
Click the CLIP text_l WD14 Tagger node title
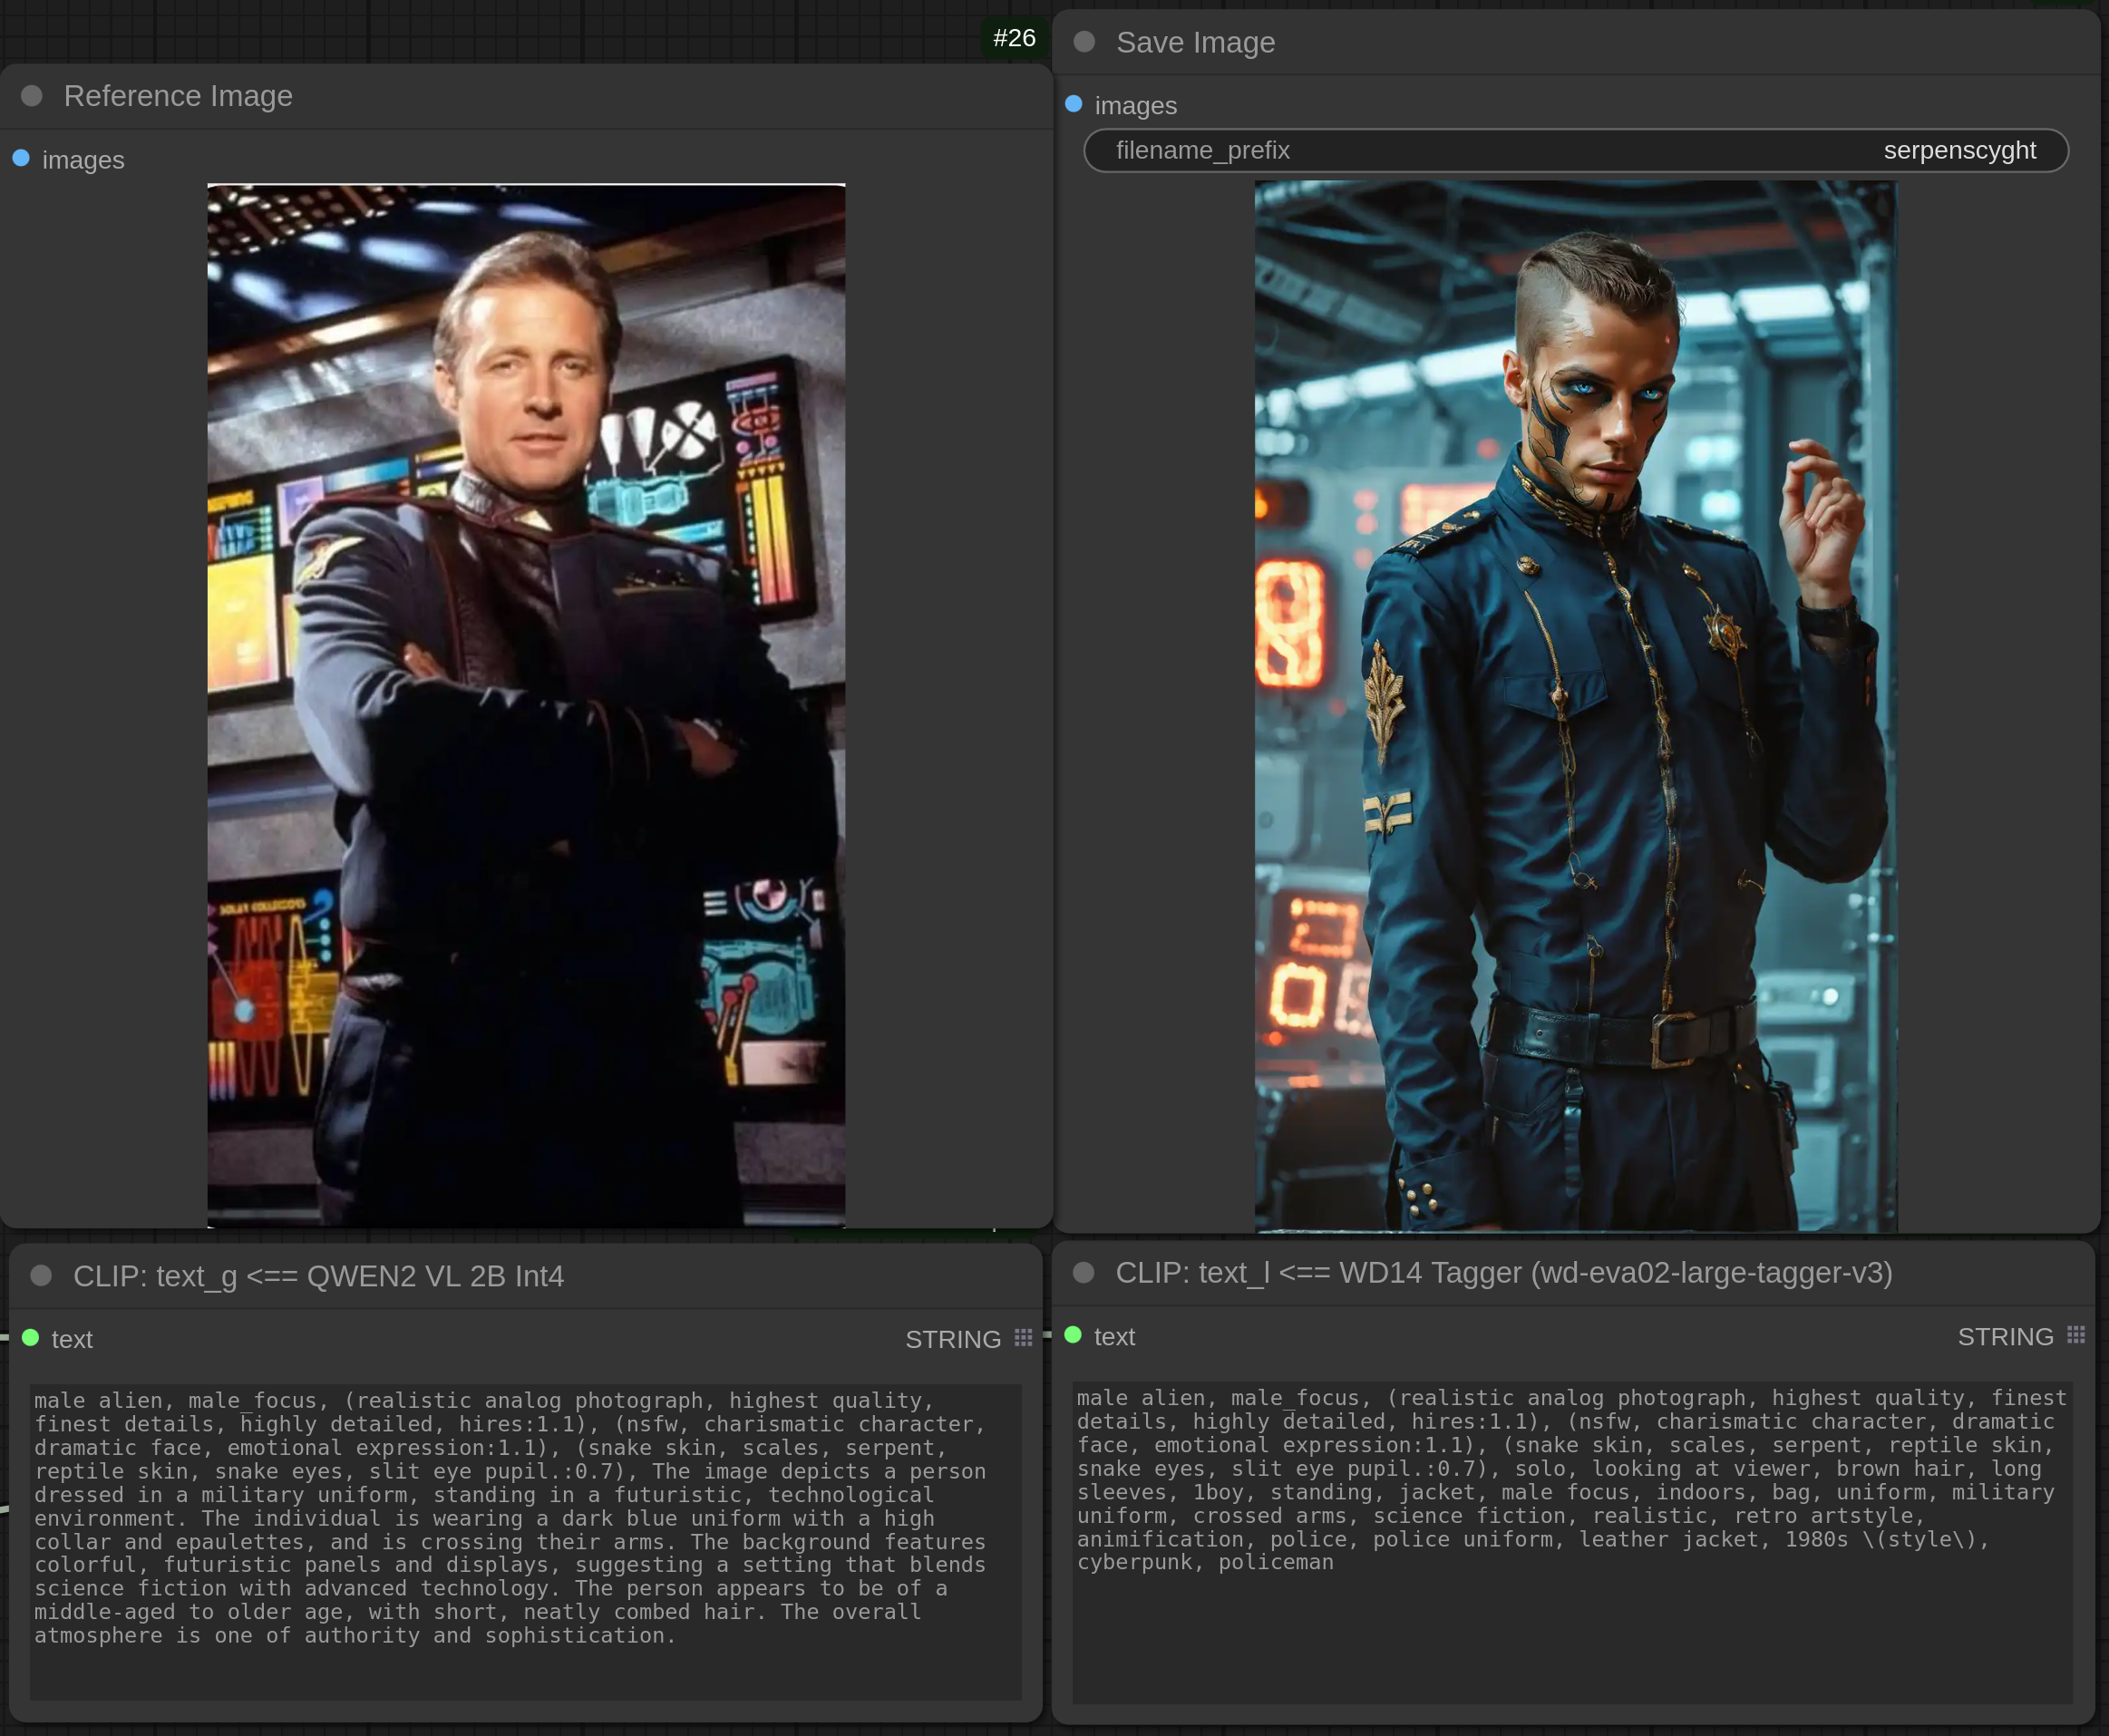tap(1503, 1273)
